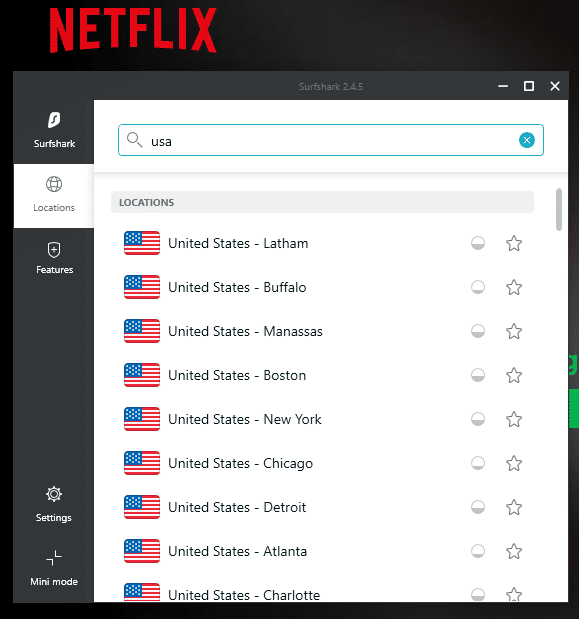Toggle favorite star for Boston
The width and height of the screenshot is (579, 619).
pyautogui.click(x=514, y=375)
